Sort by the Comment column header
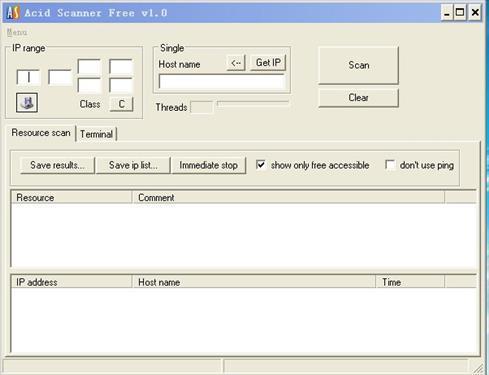Image resolution: width=489 pixels, height=375 pixels. pyautogui.click(x=288, y=197)
